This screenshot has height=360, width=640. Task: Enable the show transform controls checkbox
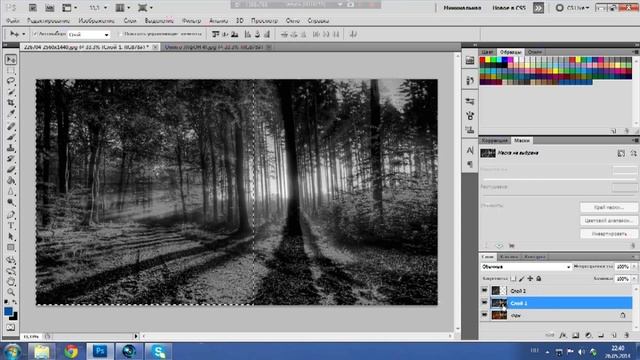click(x=120, y=34)
